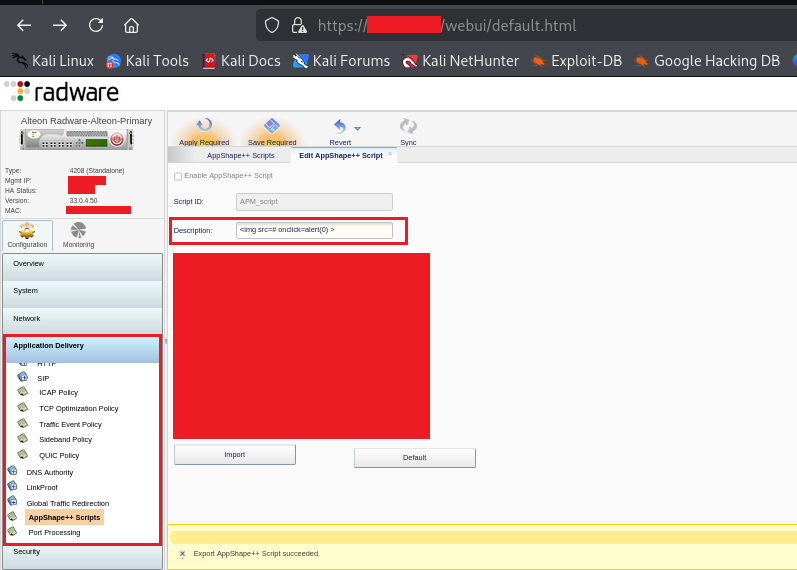Click the Revert arrow icon
Viewport: 797px width, 570px height.
click(x=339, y=126)
